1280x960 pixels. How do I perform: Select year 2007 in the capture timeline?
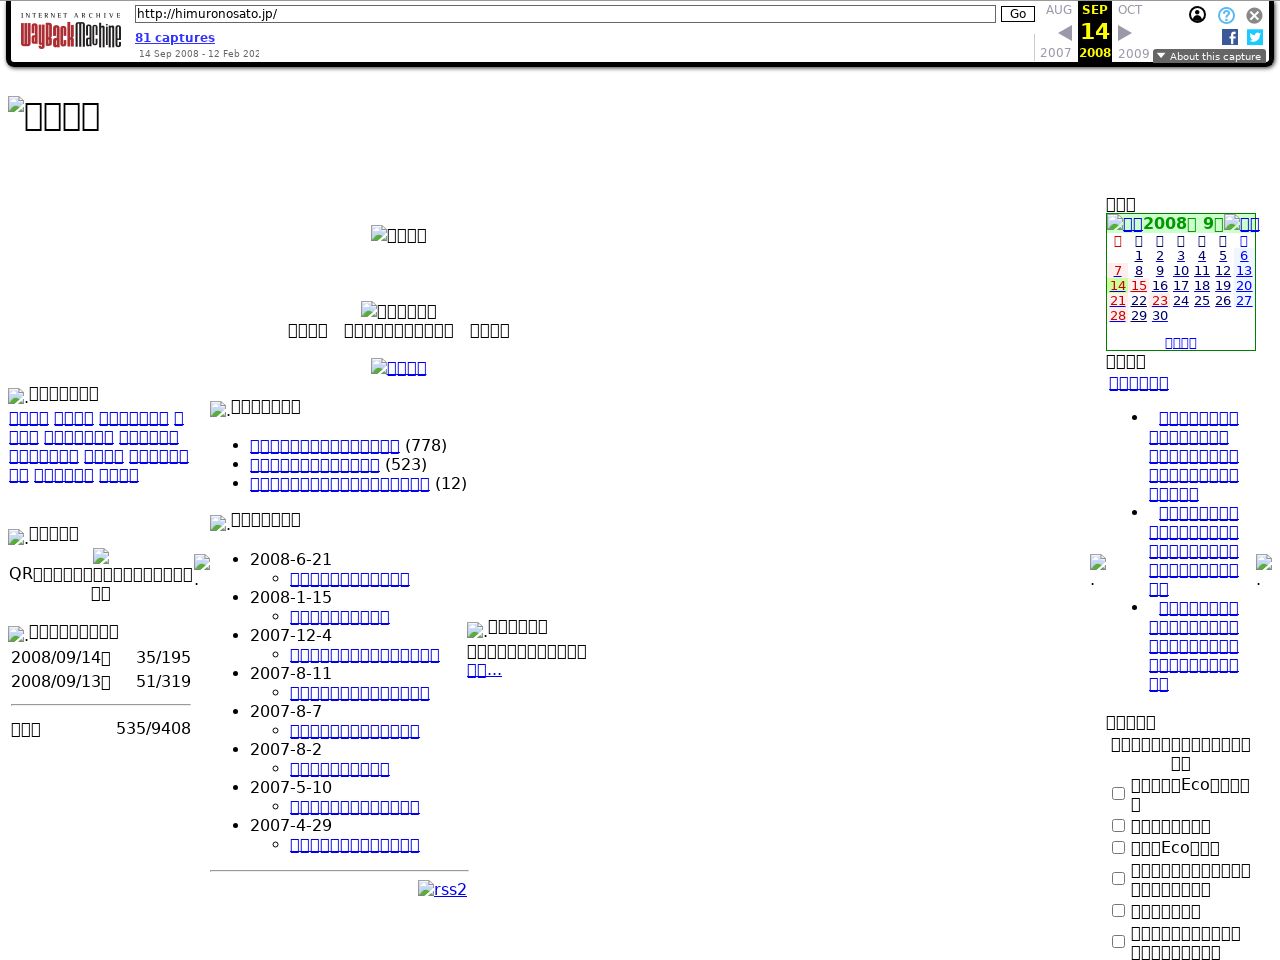[x=1055, y=53]
